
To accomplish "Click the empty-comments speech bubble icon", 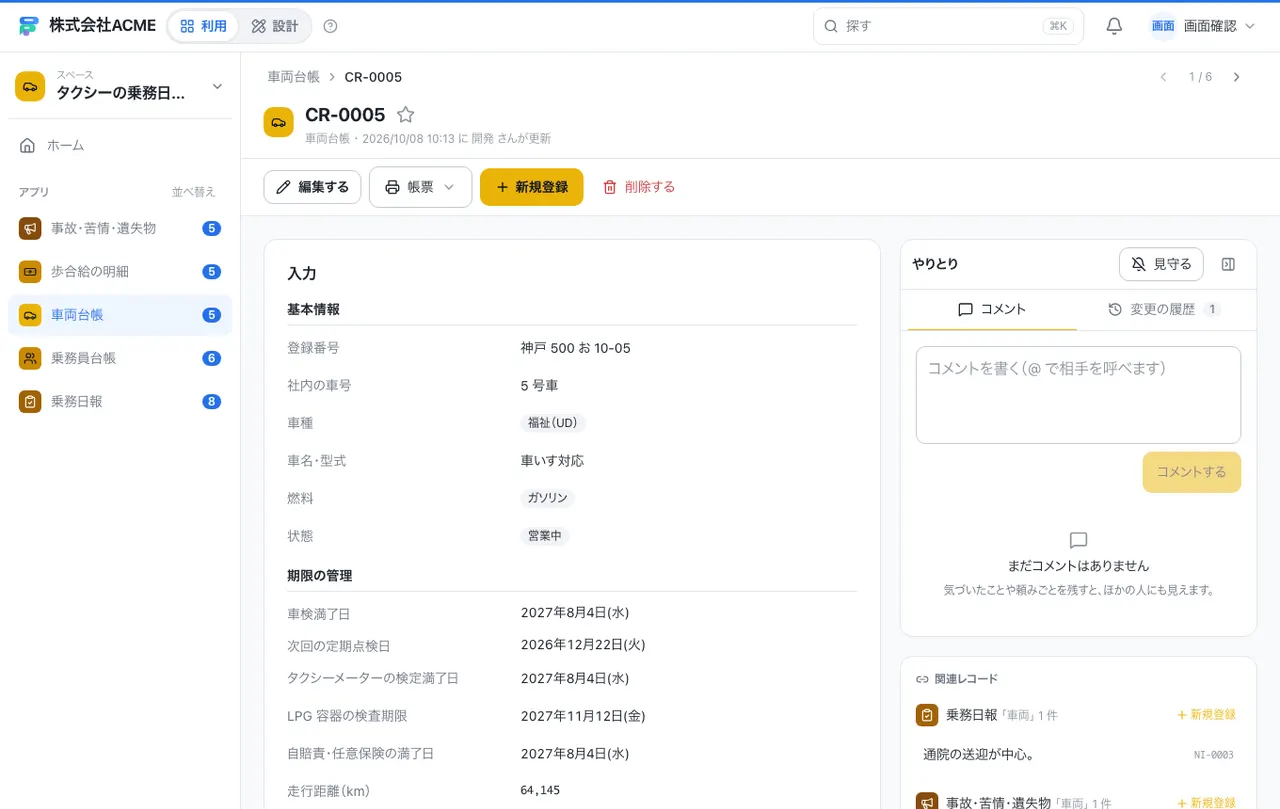I will pos(1078,540).
